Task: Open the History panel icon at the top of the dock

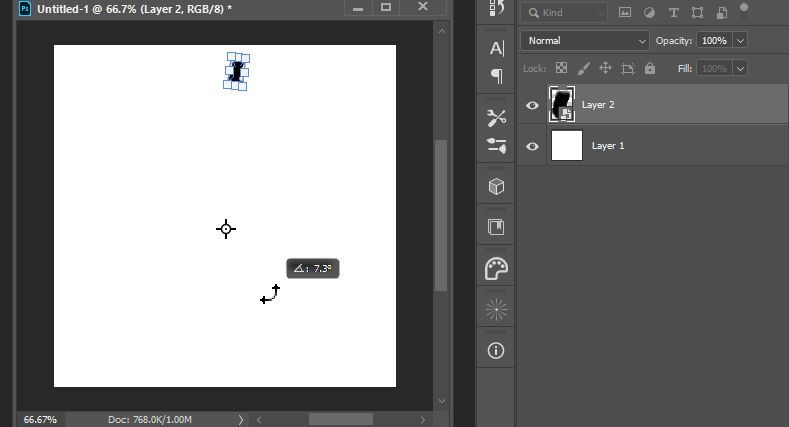Action: click(496, 8)
